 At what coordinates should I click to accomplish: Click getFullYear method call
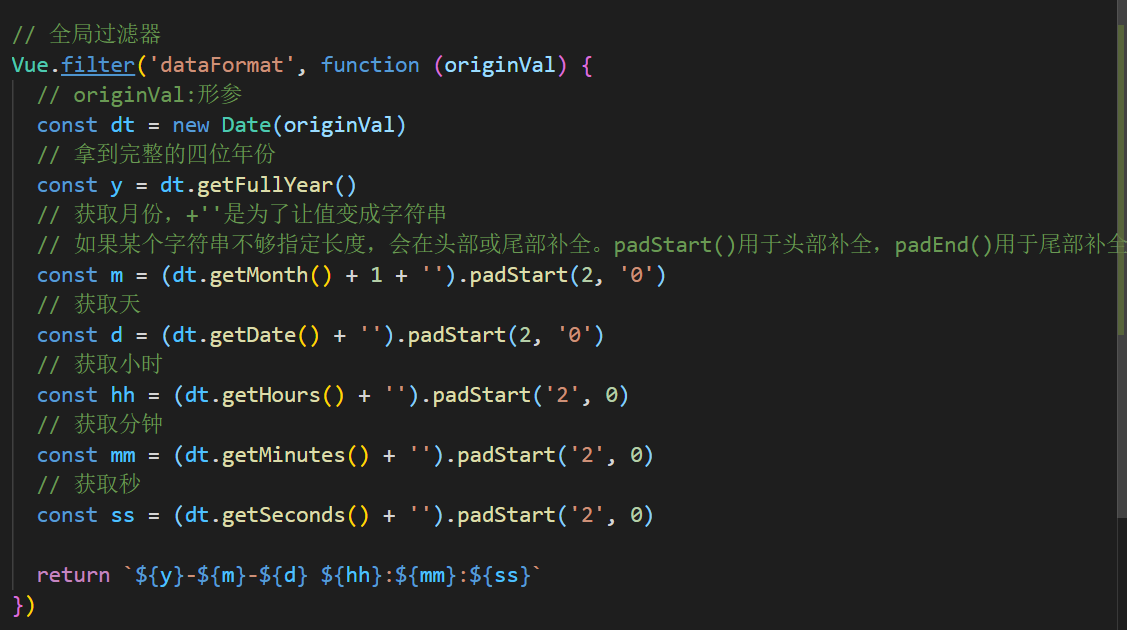264,185
